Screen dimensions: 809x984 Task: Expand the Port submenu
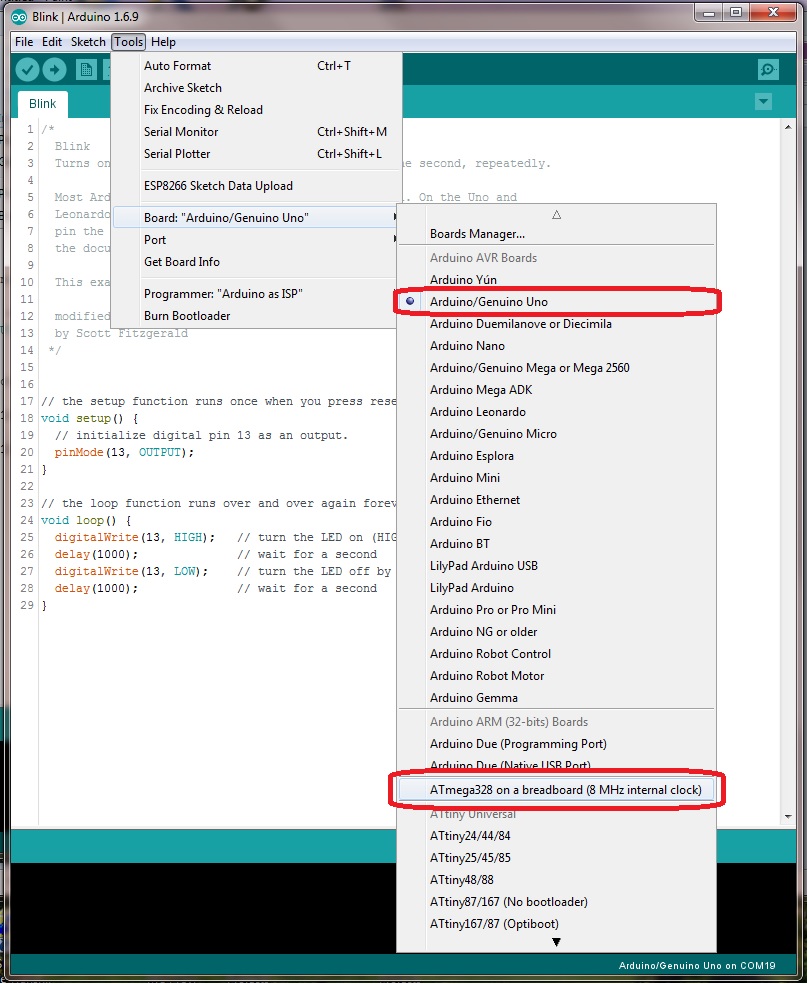coord(256,240)
